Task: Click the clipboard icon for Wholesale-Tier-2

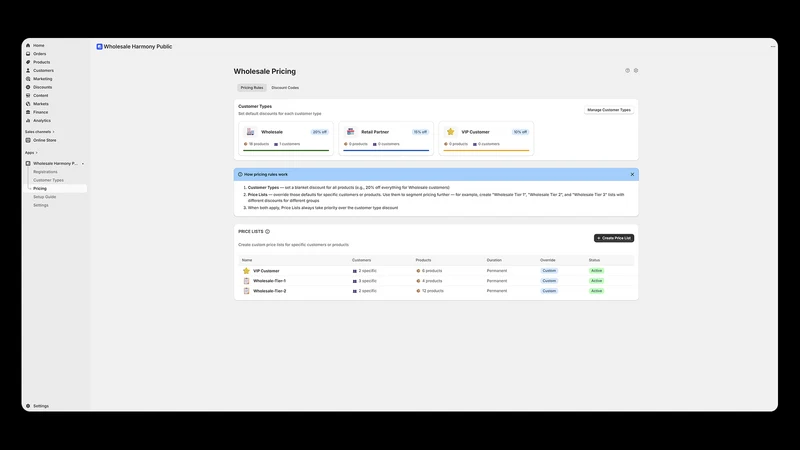Action: 246,291
